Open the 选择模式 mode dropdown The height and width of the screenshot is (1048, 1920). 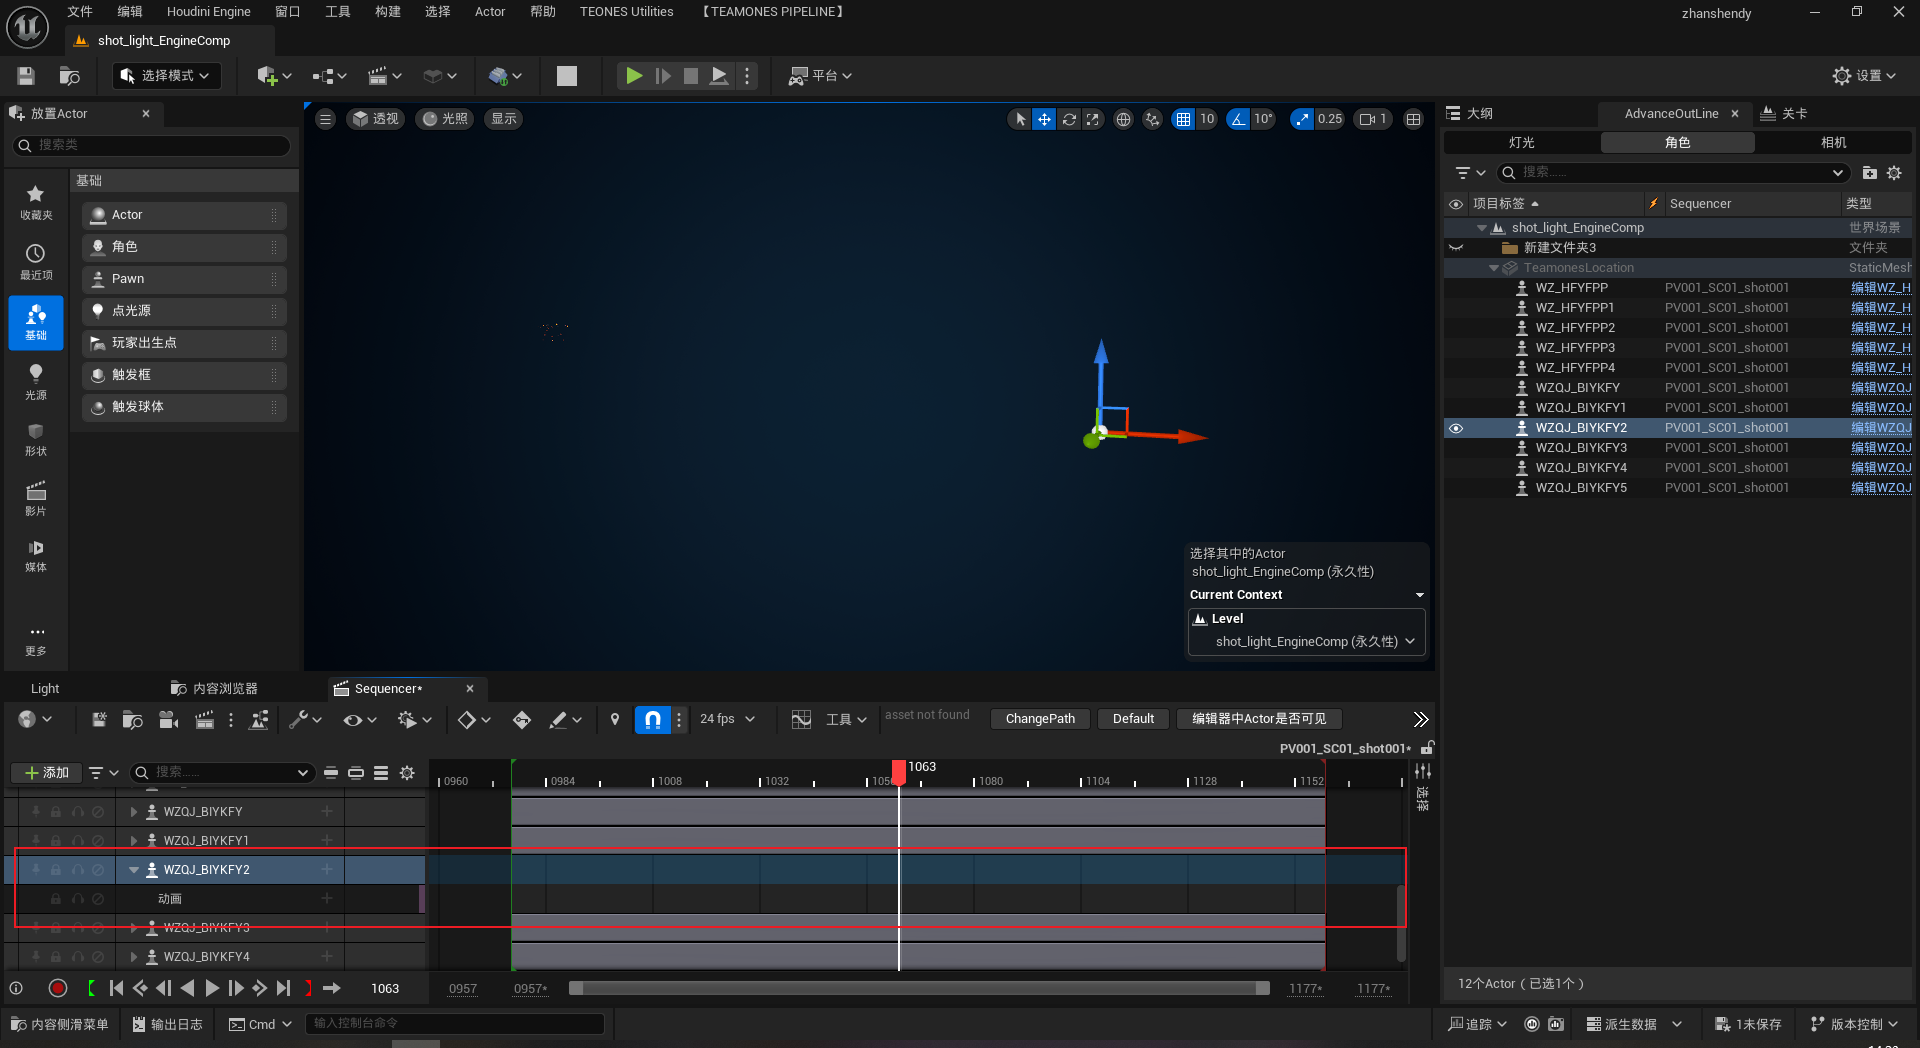166,76
